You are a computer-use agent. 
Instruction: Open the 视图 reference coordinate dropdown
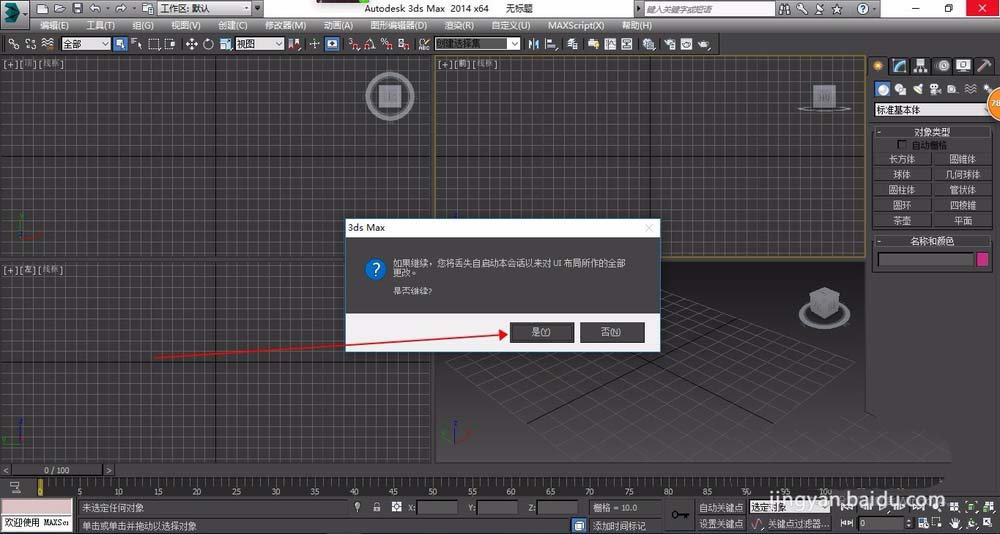click(x=260, y=44)
